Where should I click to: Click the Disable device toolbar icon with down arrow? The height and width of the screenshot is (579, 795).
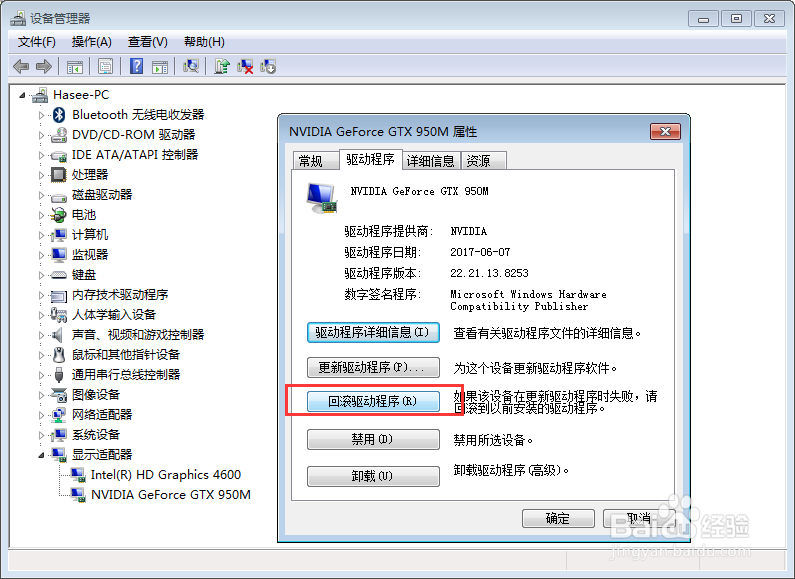pos(268,66)
